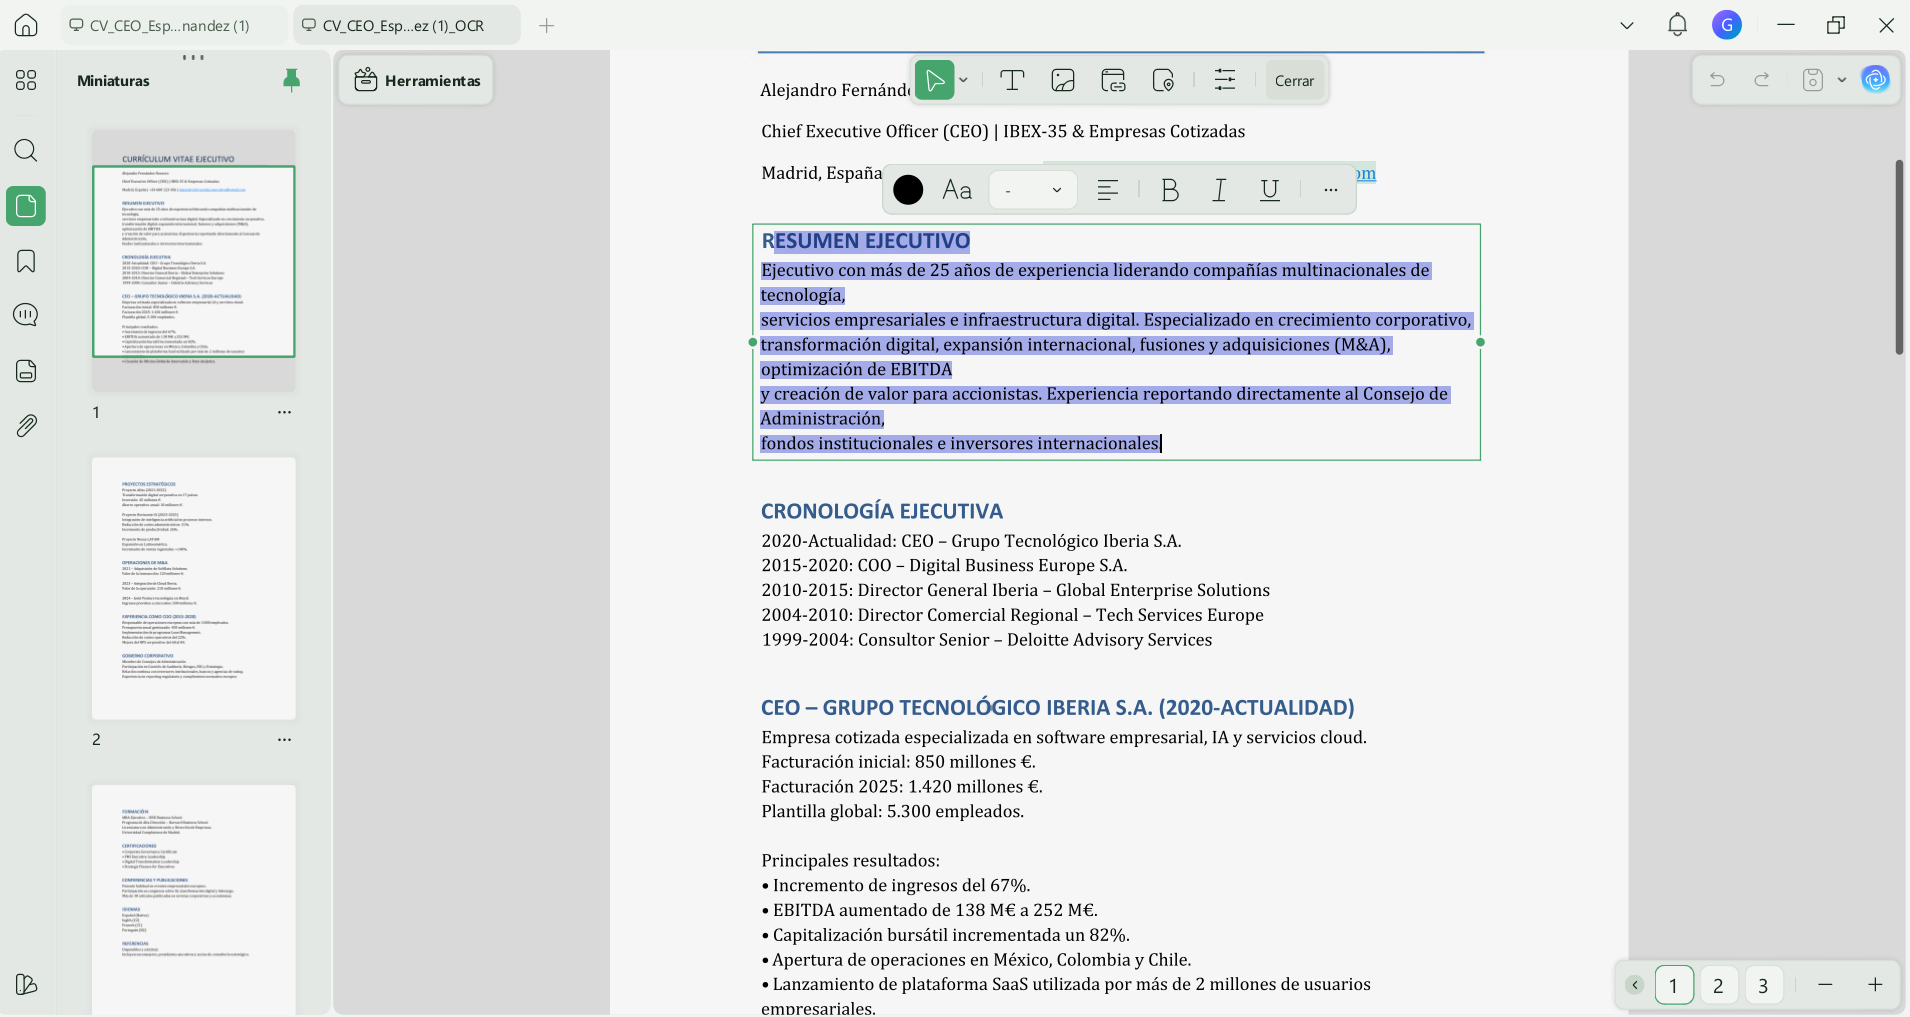
Task: Click the 'Facturación inicial: 850 millones €.' line
Action: 898,762
